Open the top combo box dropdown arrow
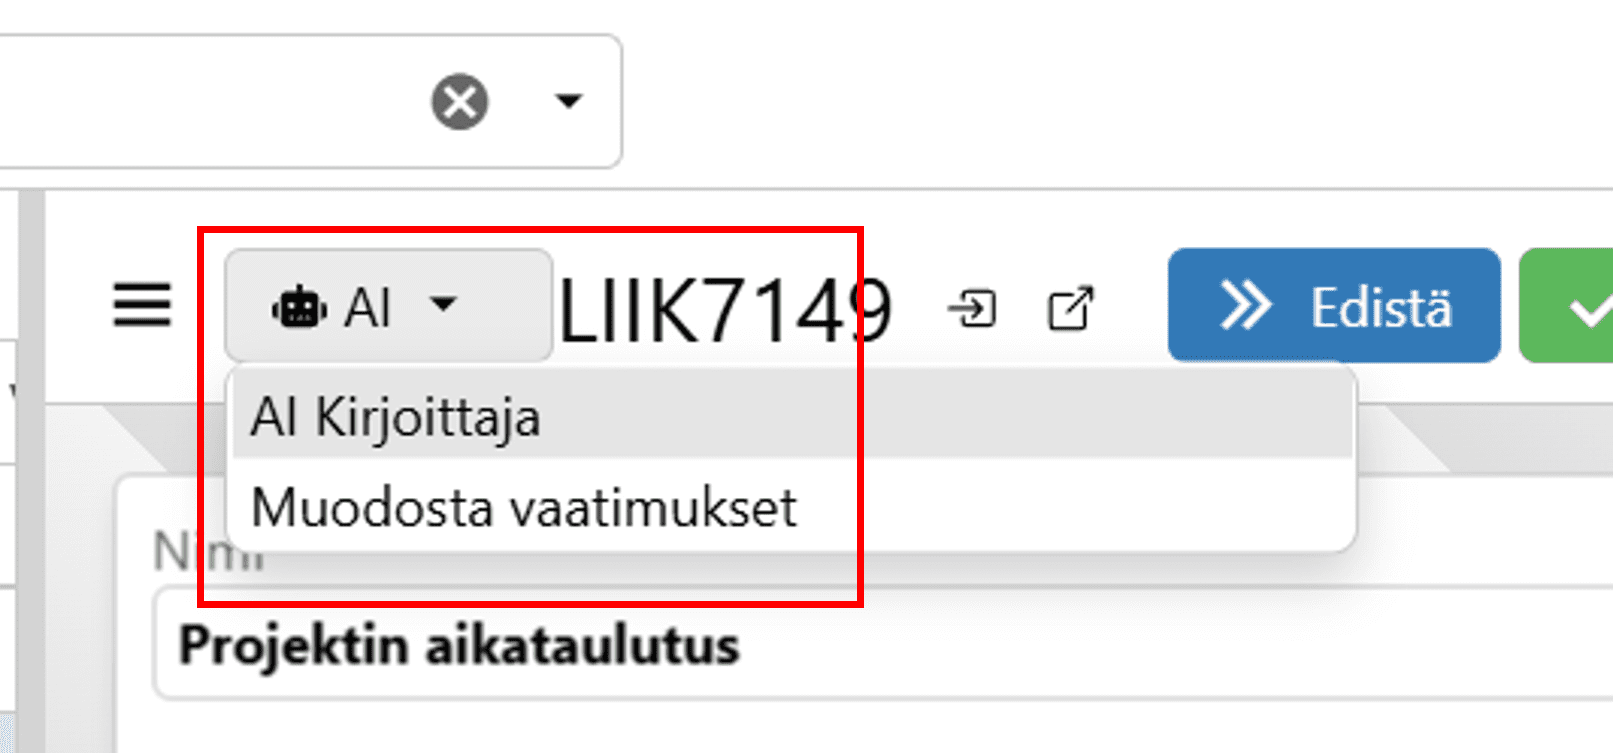This screenshot has height=753, width=1613. tap(568, 101)
